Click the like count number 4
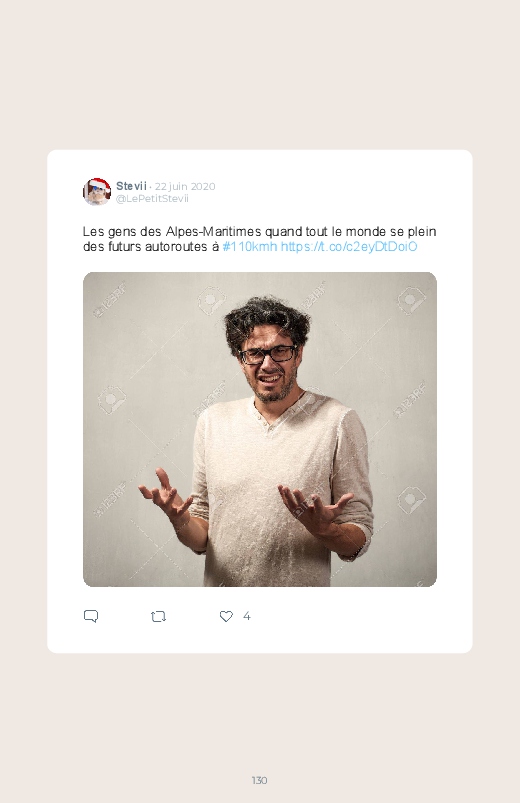Viewport: 520px width, 803px height. tap(246, 616)
